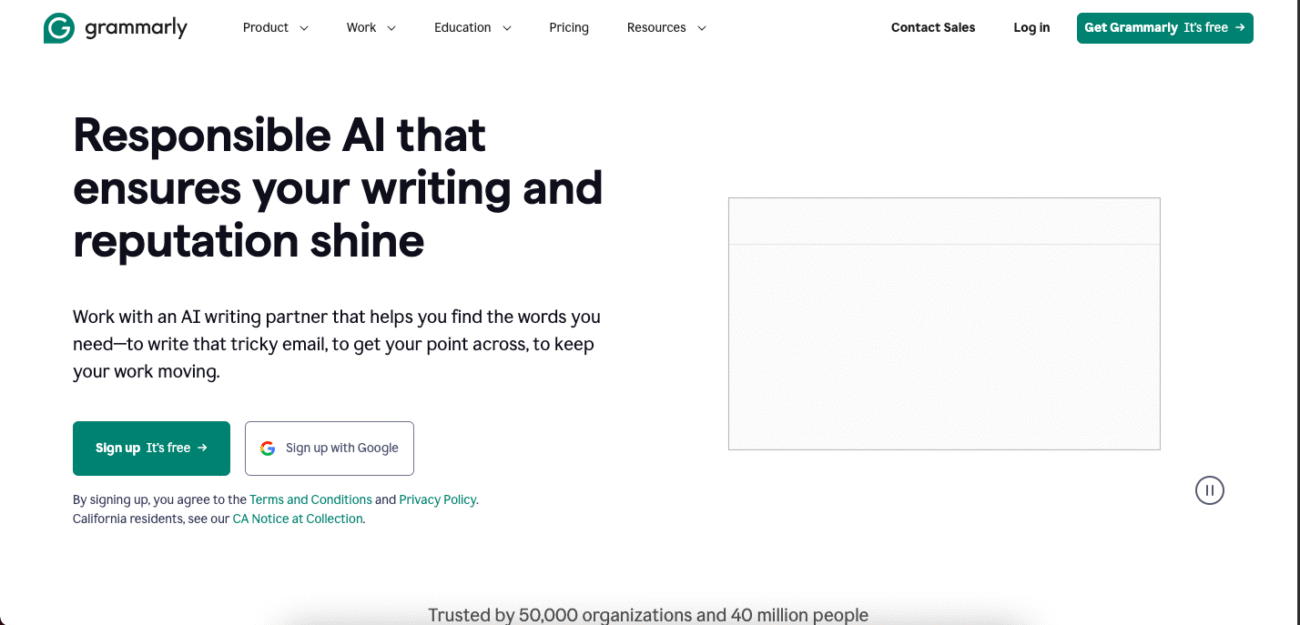Click "Work with an AI writing partner" paragraph
The width and height of the screenshot is (1300, 625).
tap(337, 344)
